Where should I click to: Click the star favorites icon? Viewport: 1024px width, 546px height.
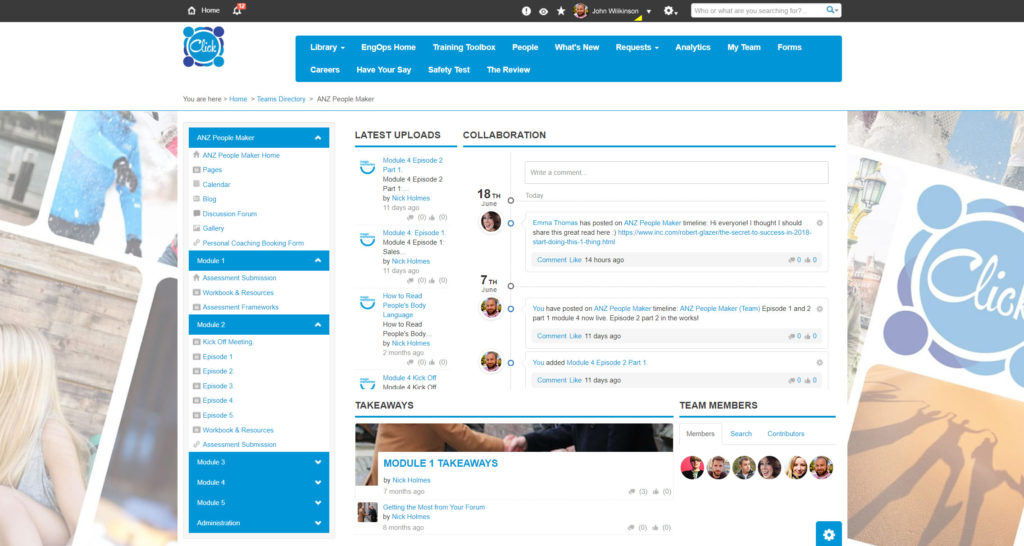[x=560, y=11]
